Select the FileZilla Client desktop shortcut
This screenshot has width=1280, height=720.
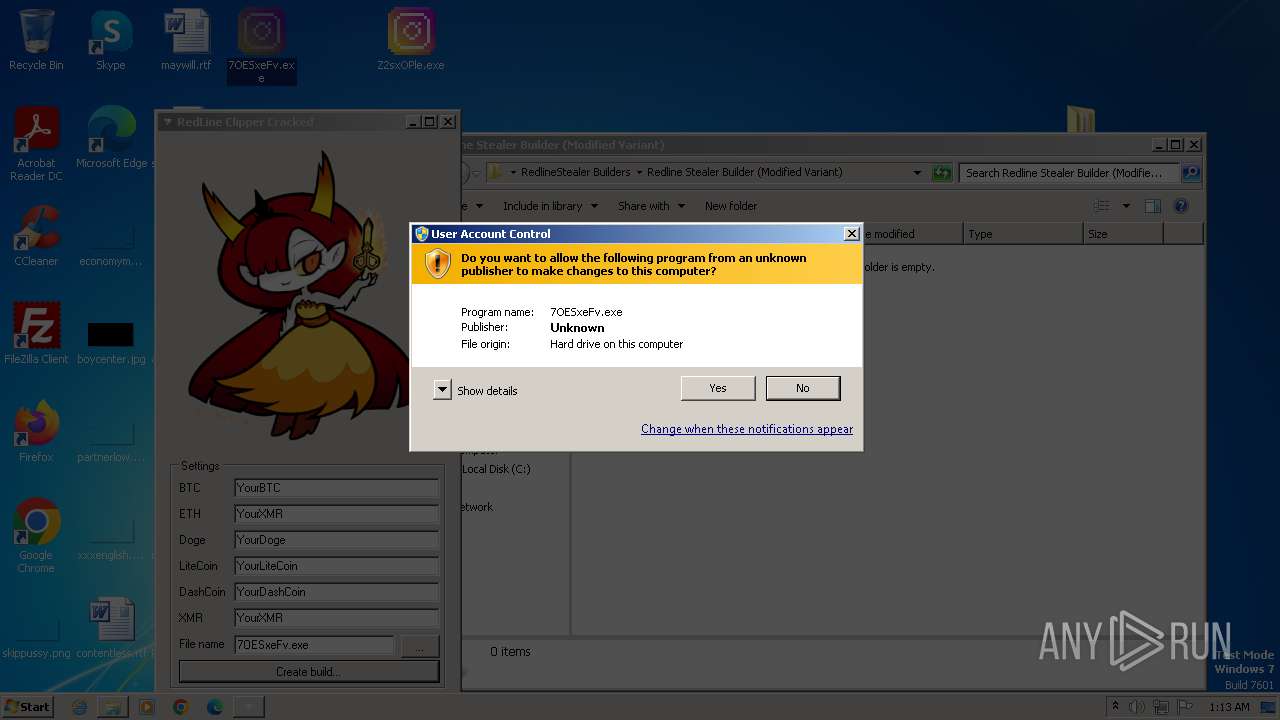[36, 334]
